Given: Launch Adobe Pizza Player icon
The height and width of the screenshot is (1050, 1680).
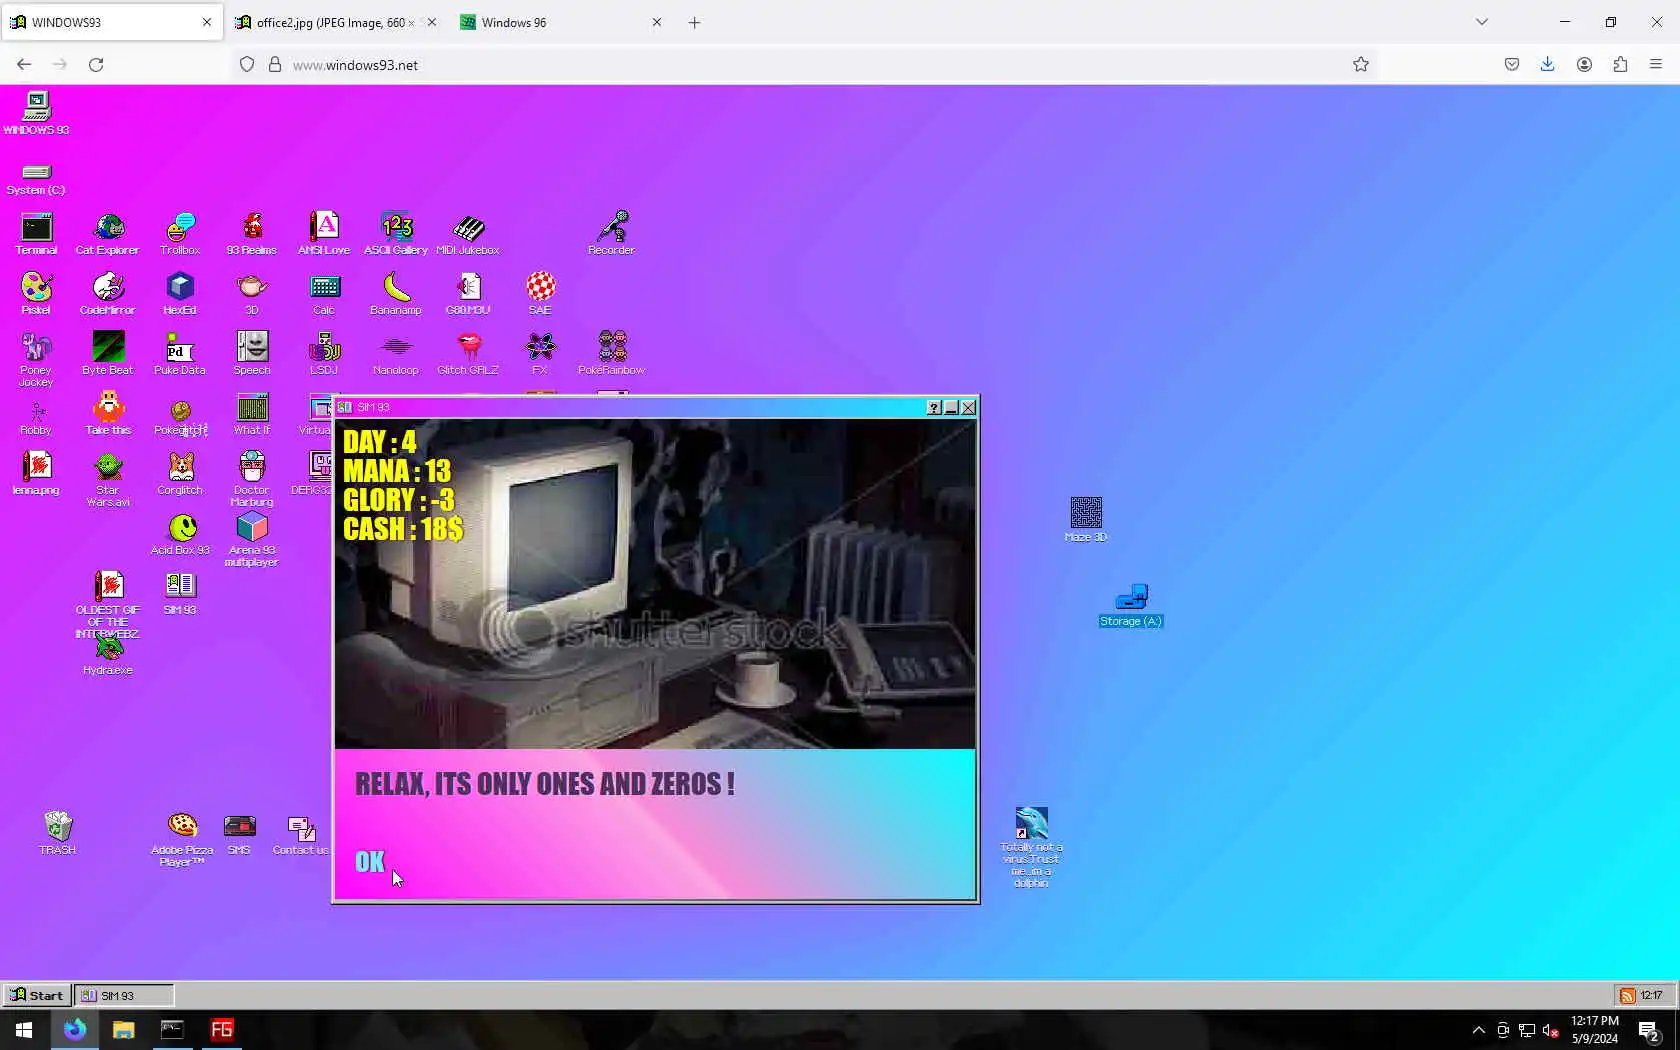Looking at the screenshot, I should coord(182,839).
